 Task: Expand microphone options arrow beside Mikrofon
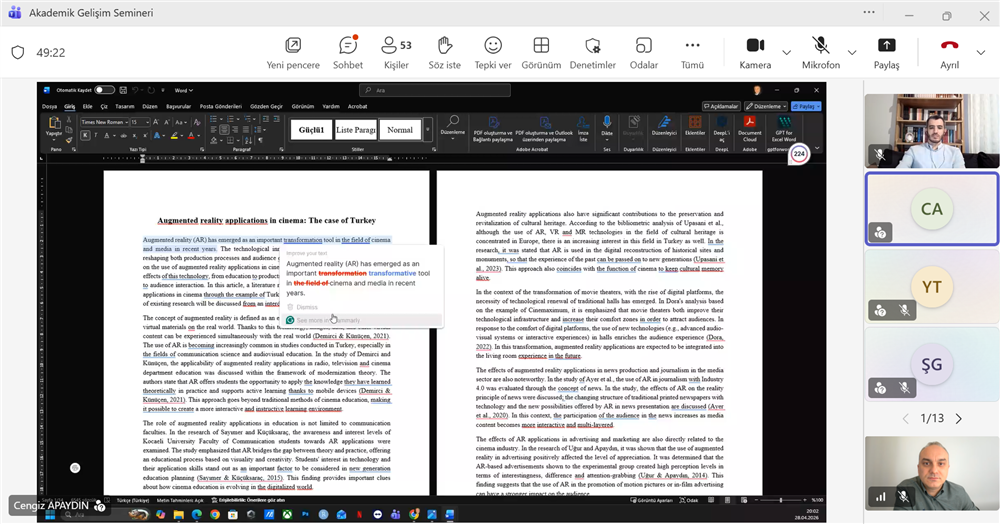[x=852, y=52]
